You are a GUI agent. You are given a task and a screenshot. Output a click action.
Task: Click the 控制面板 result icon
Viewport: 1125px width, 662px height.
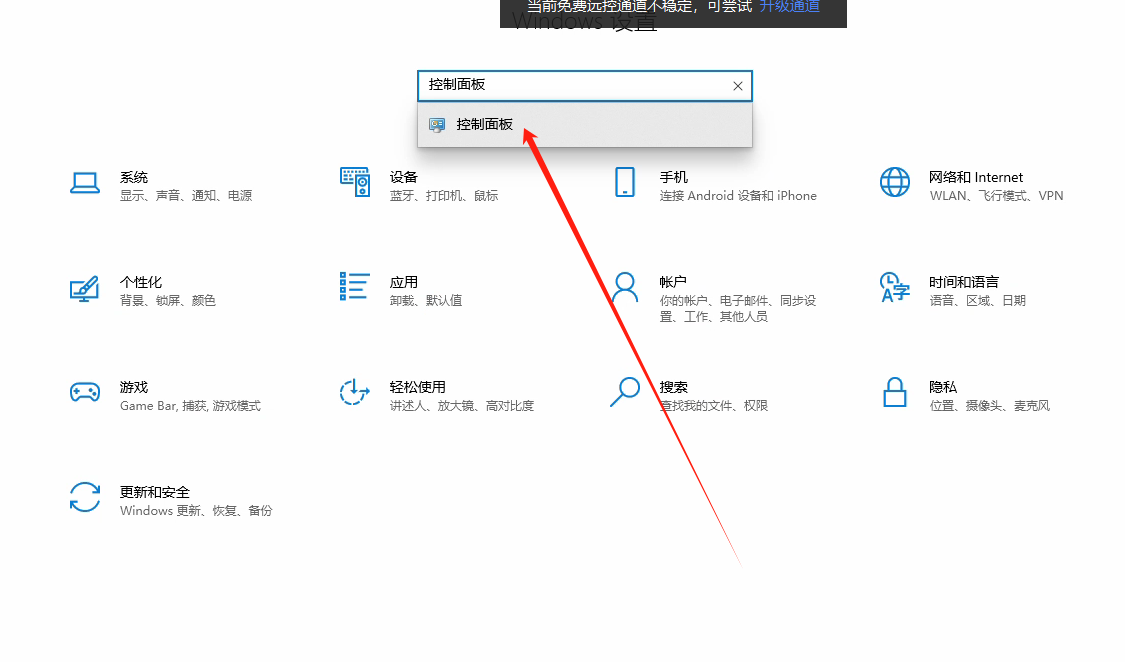[437, 124]
